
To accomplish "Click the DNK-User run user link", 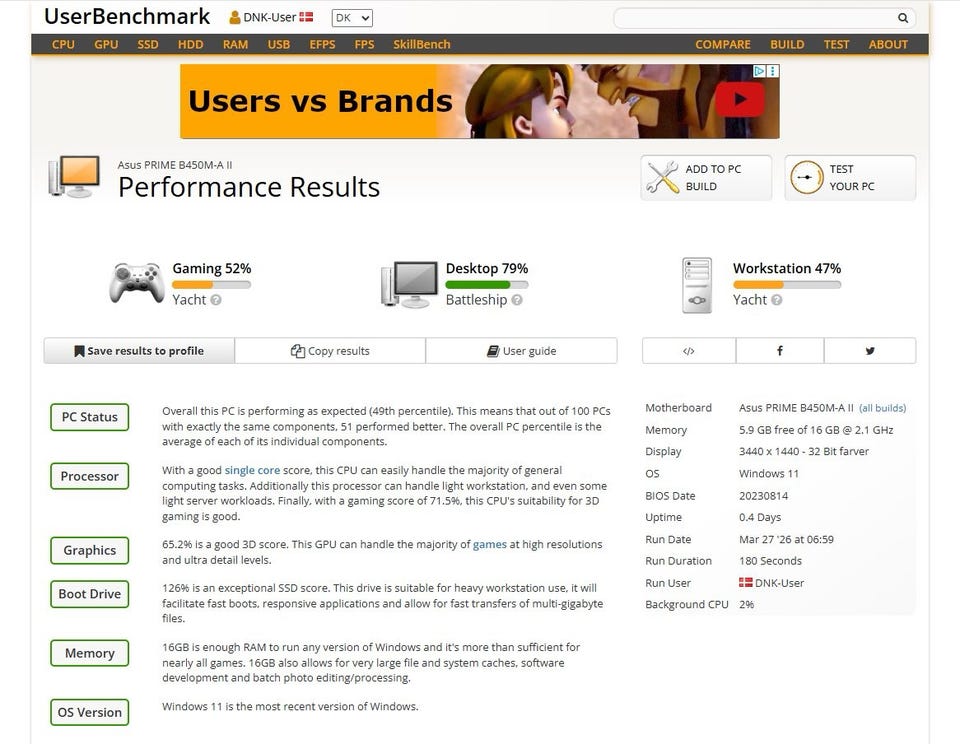I will [779, 583].
